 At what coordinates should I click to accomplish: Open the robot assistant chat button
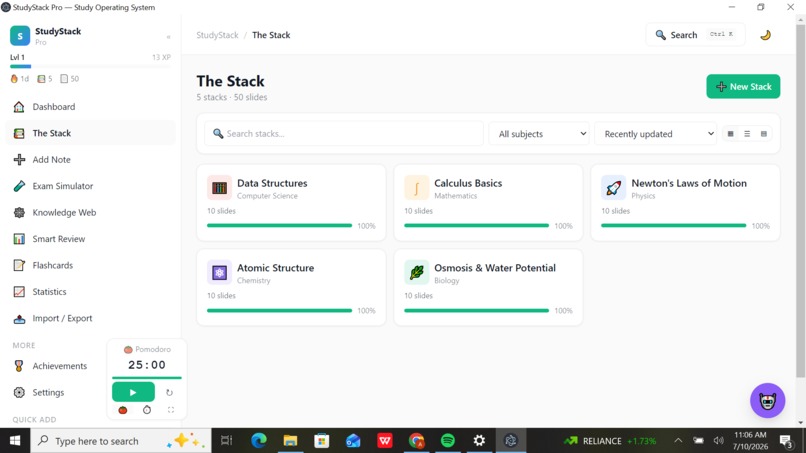(x=767, y=401)
